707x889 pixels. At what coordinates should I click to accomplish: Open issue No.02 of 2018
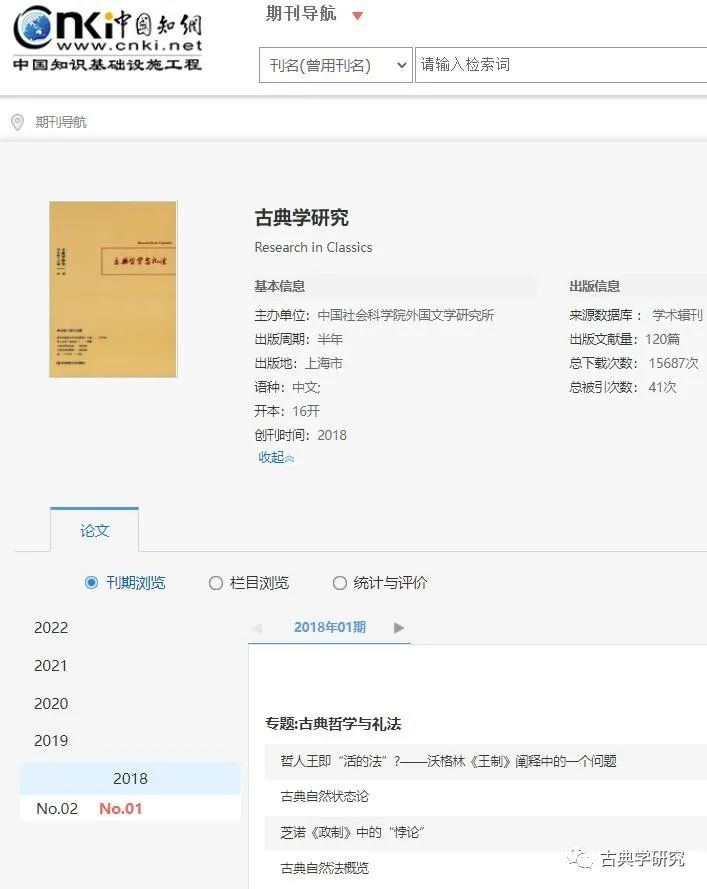tap(57, 808)
